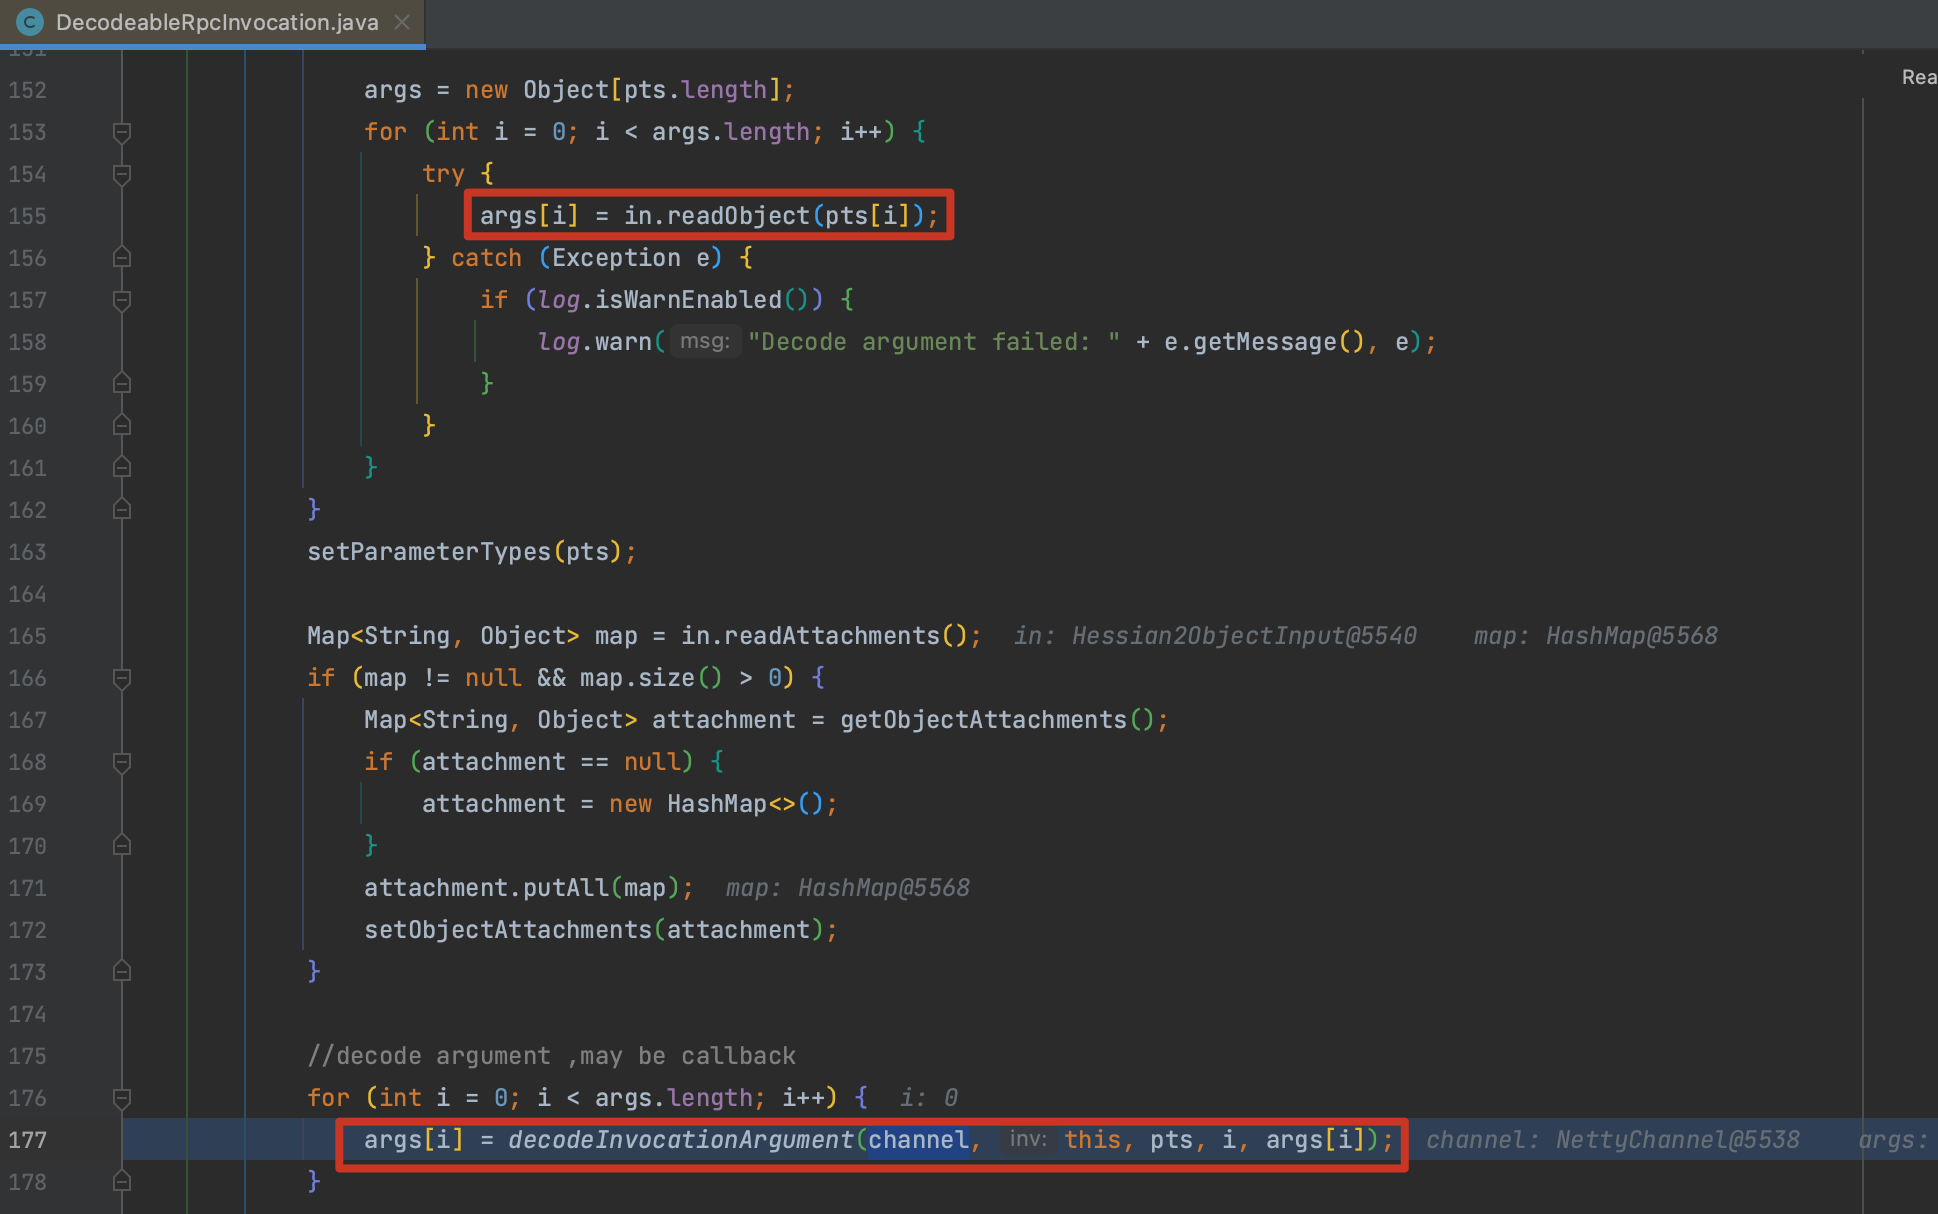Click new HashMap<>() expression
Image resolution: width=1938 pixels, height=1214 pixels.
point(716,804)
